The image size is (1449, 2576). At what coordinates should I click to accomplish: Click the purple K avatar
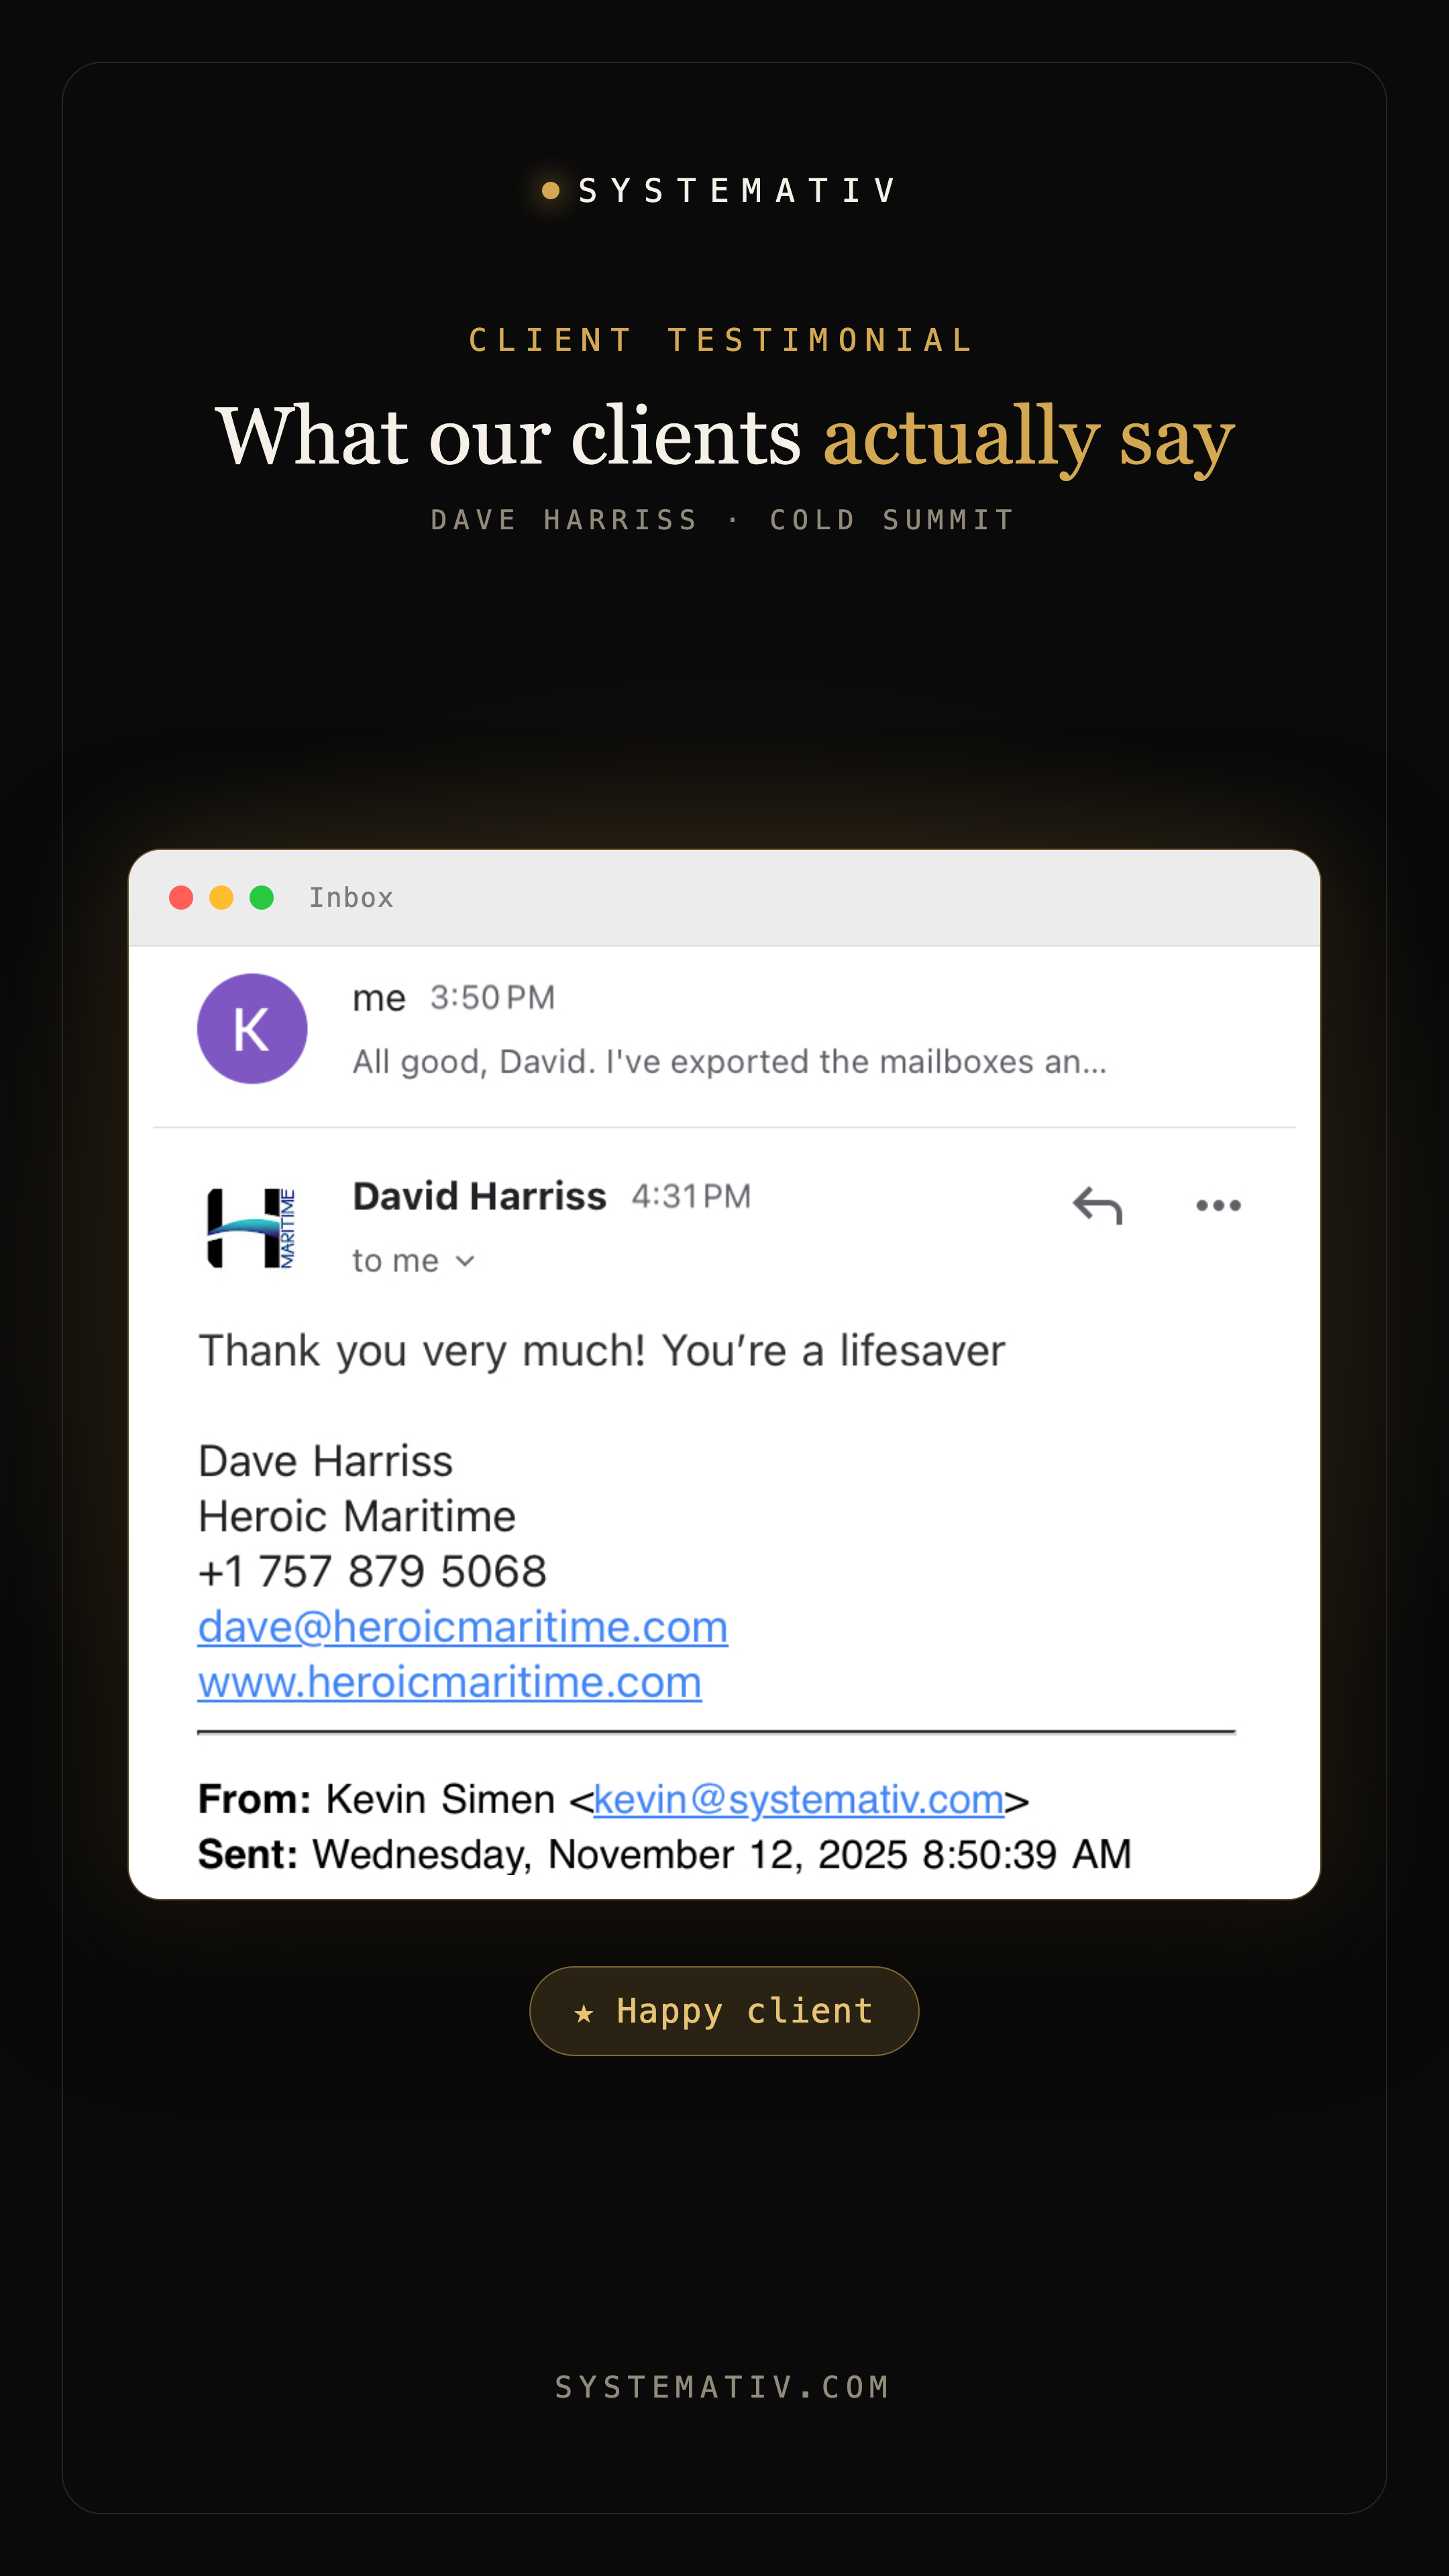(x=252, y=1028)
